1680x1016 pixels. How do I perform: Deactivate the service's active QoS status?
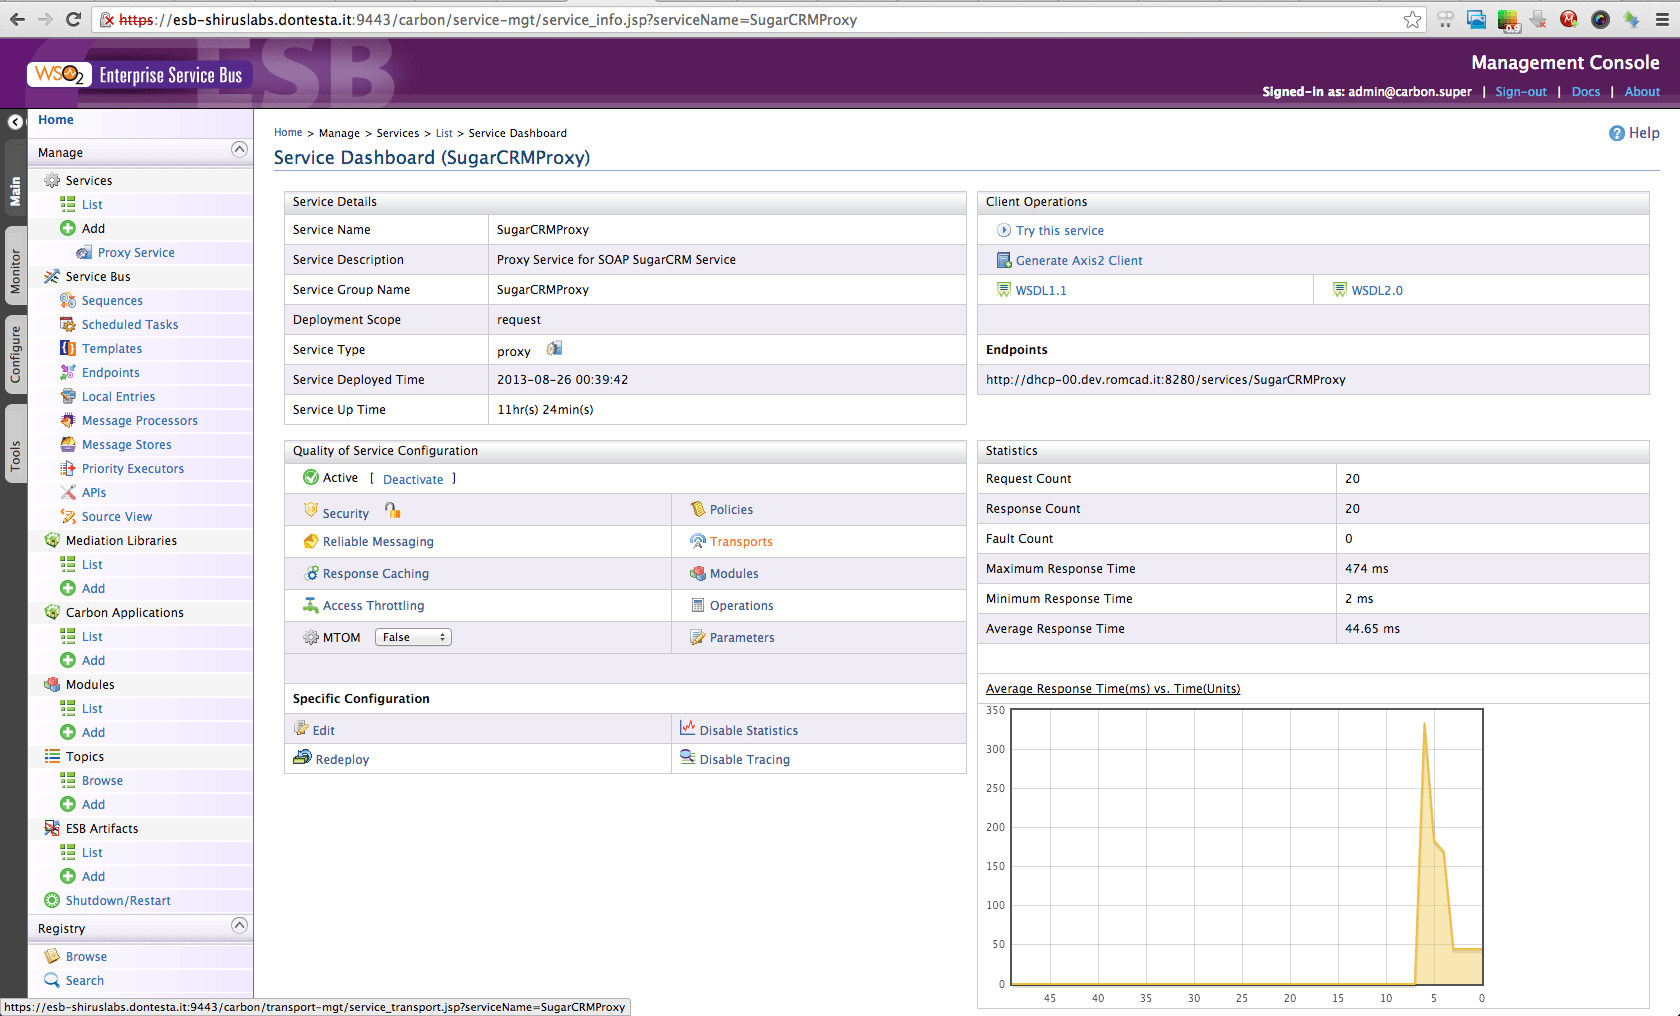tap(413, 479)
